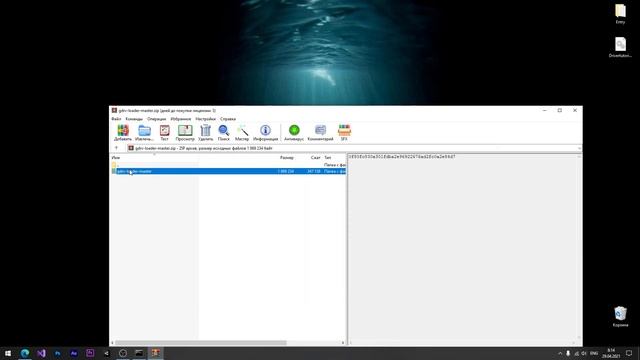Open the terminal window from taskbar

point(139,353)
